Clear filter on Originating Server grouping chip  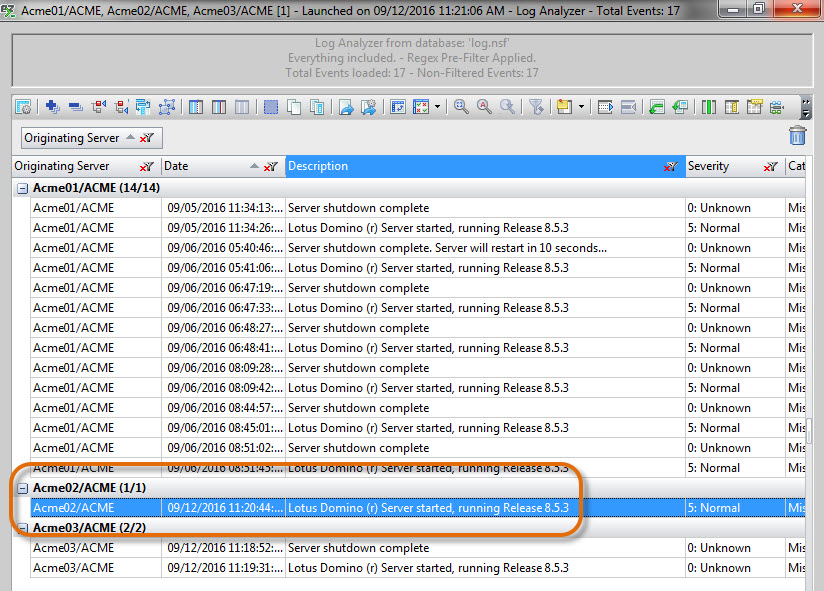coord(147,138)
